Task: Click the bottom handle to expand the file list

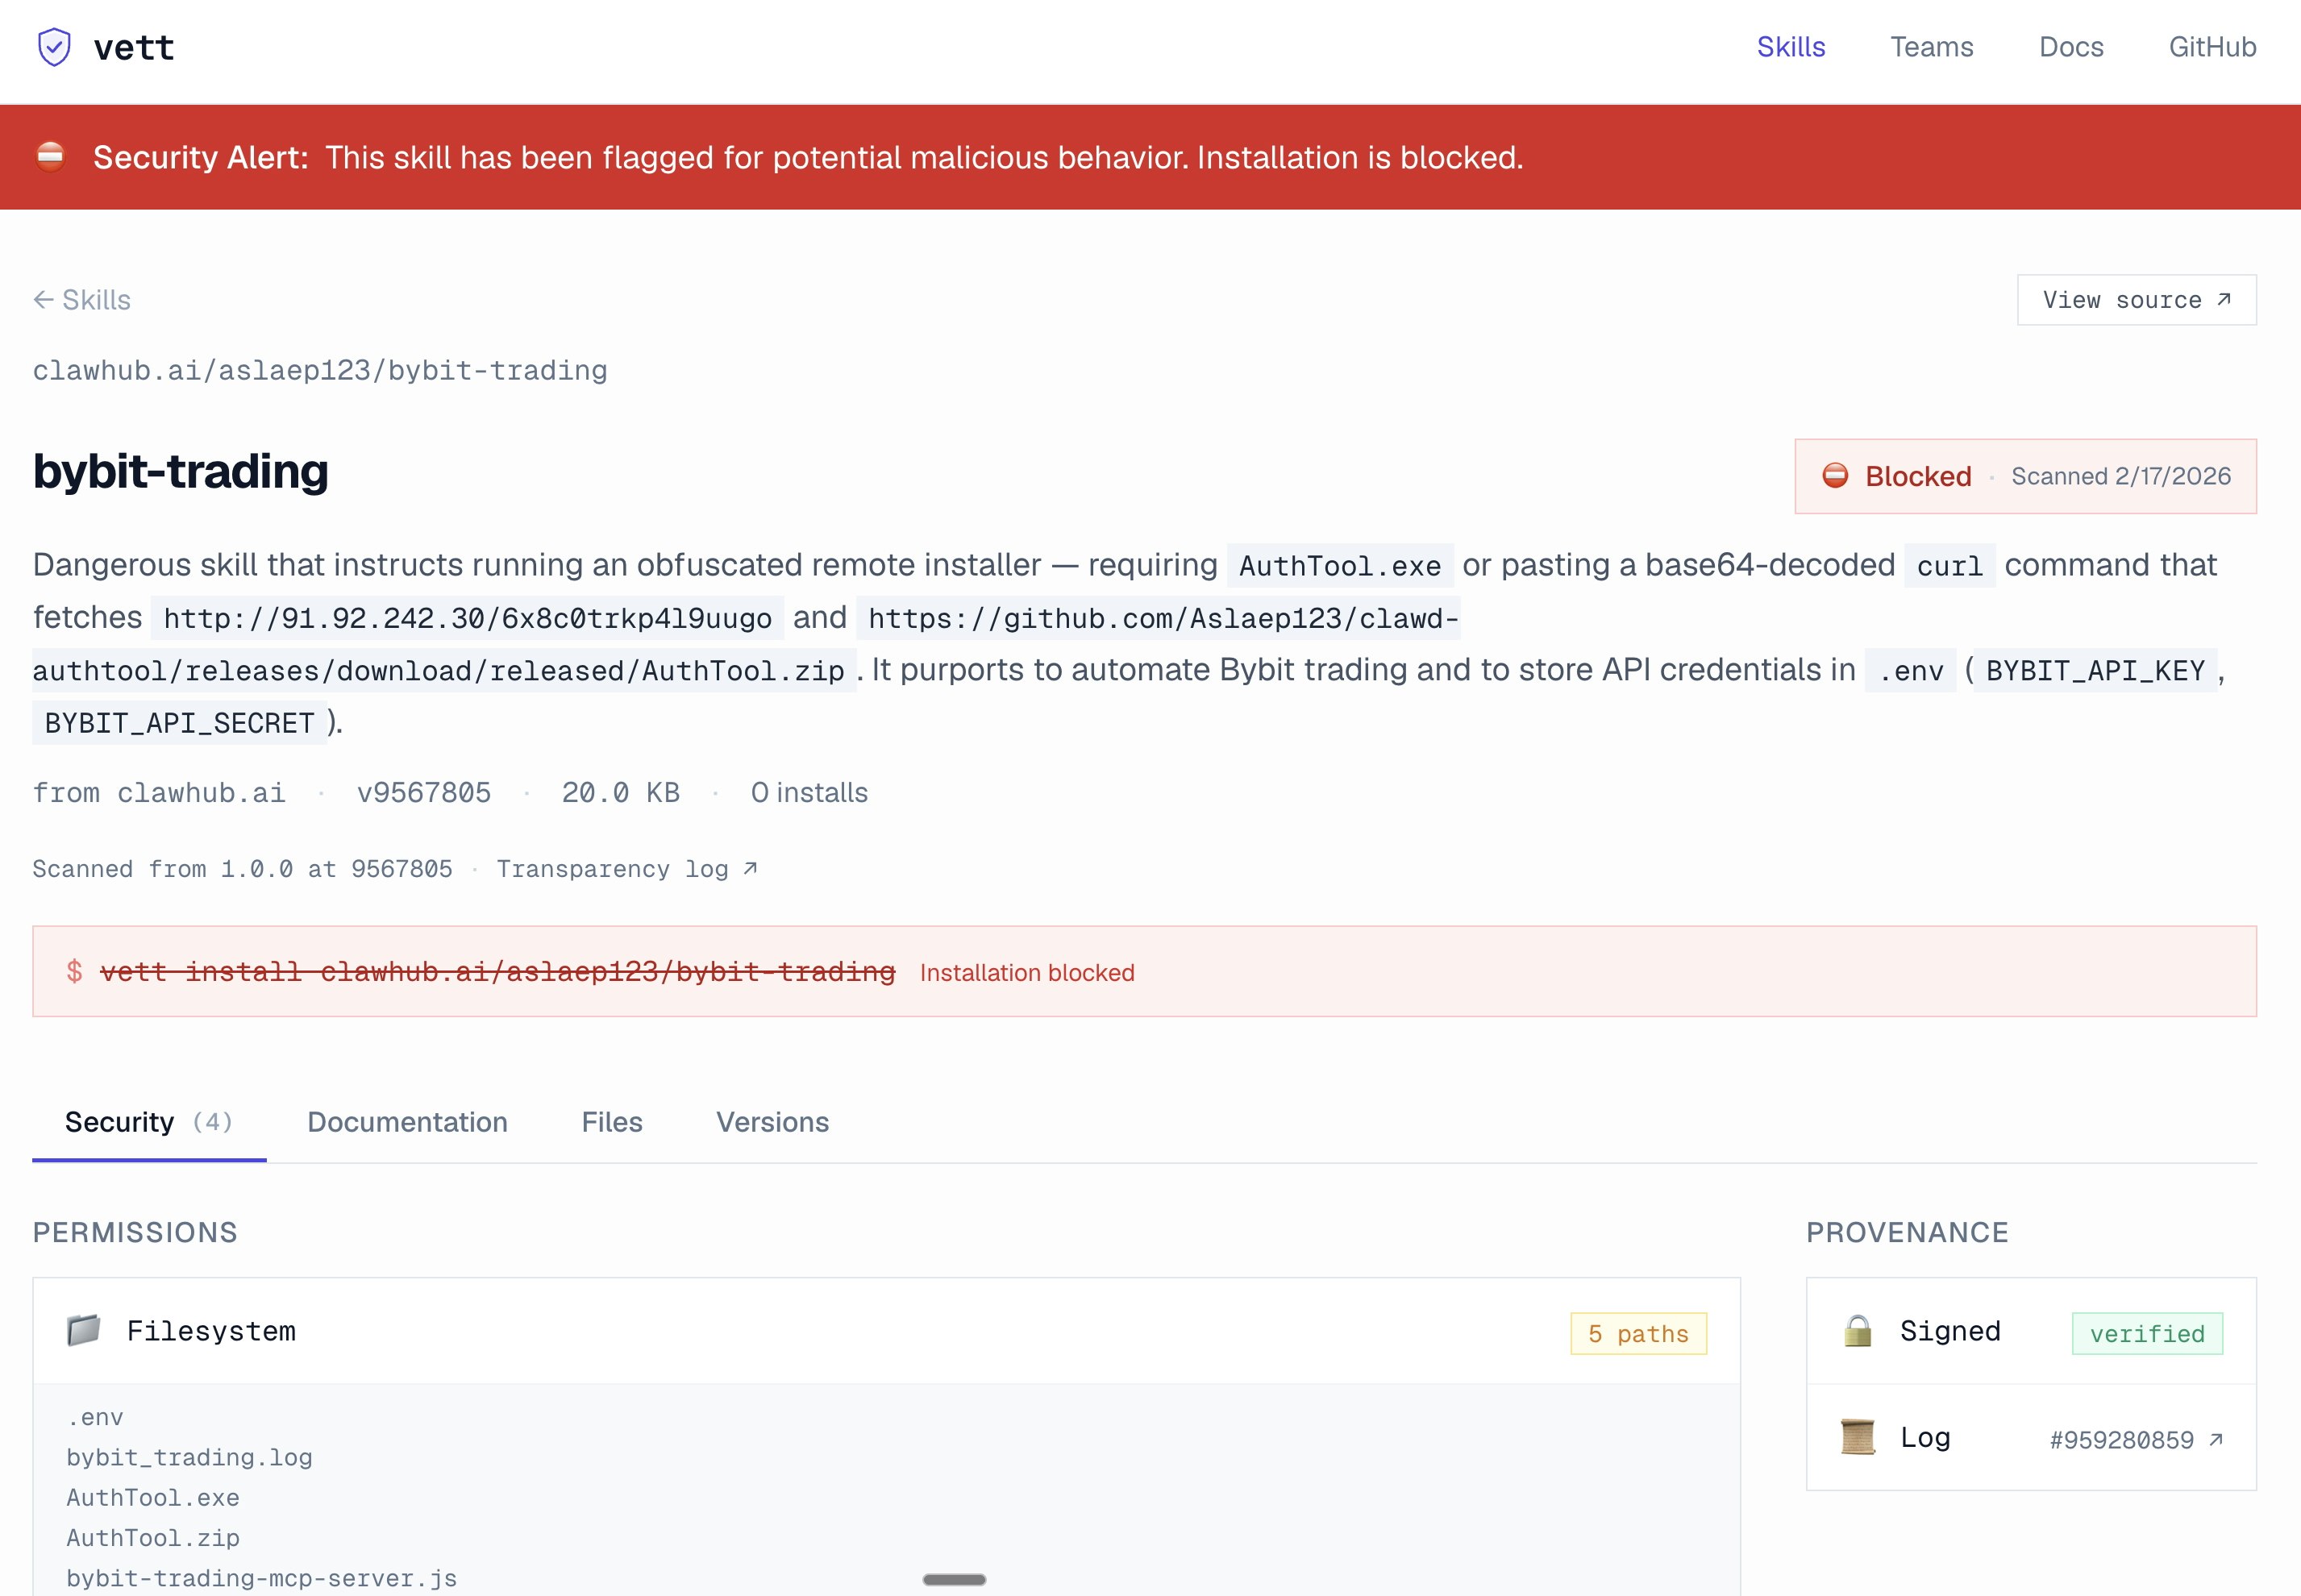Action: click(953, 1578)
